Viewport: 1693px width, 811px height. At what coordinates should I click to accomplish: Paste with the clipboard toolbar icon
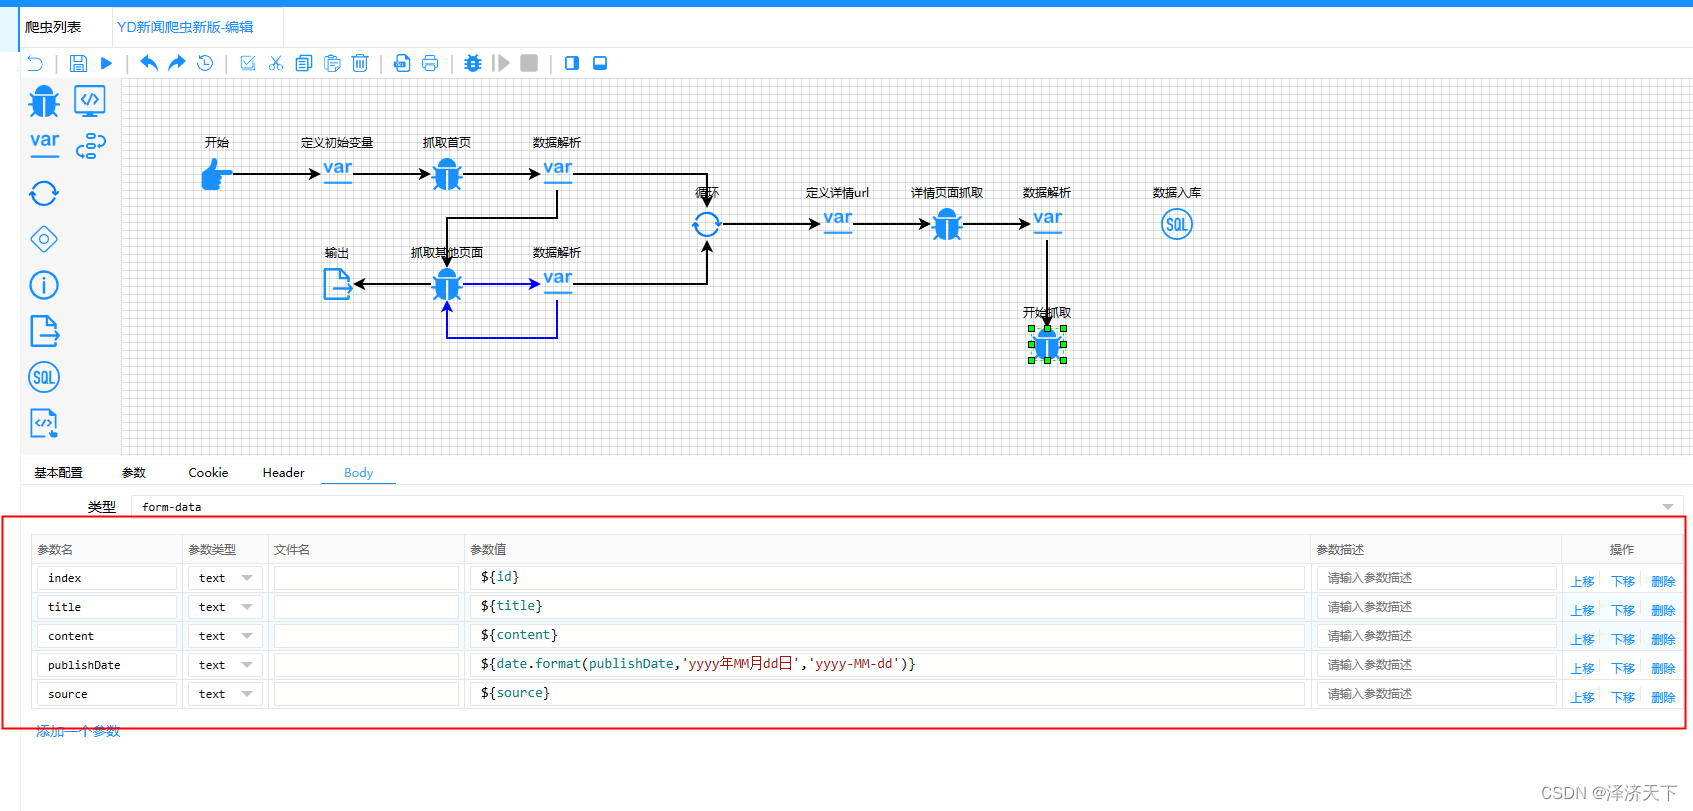pyautogui.click(x=332, y=63)
